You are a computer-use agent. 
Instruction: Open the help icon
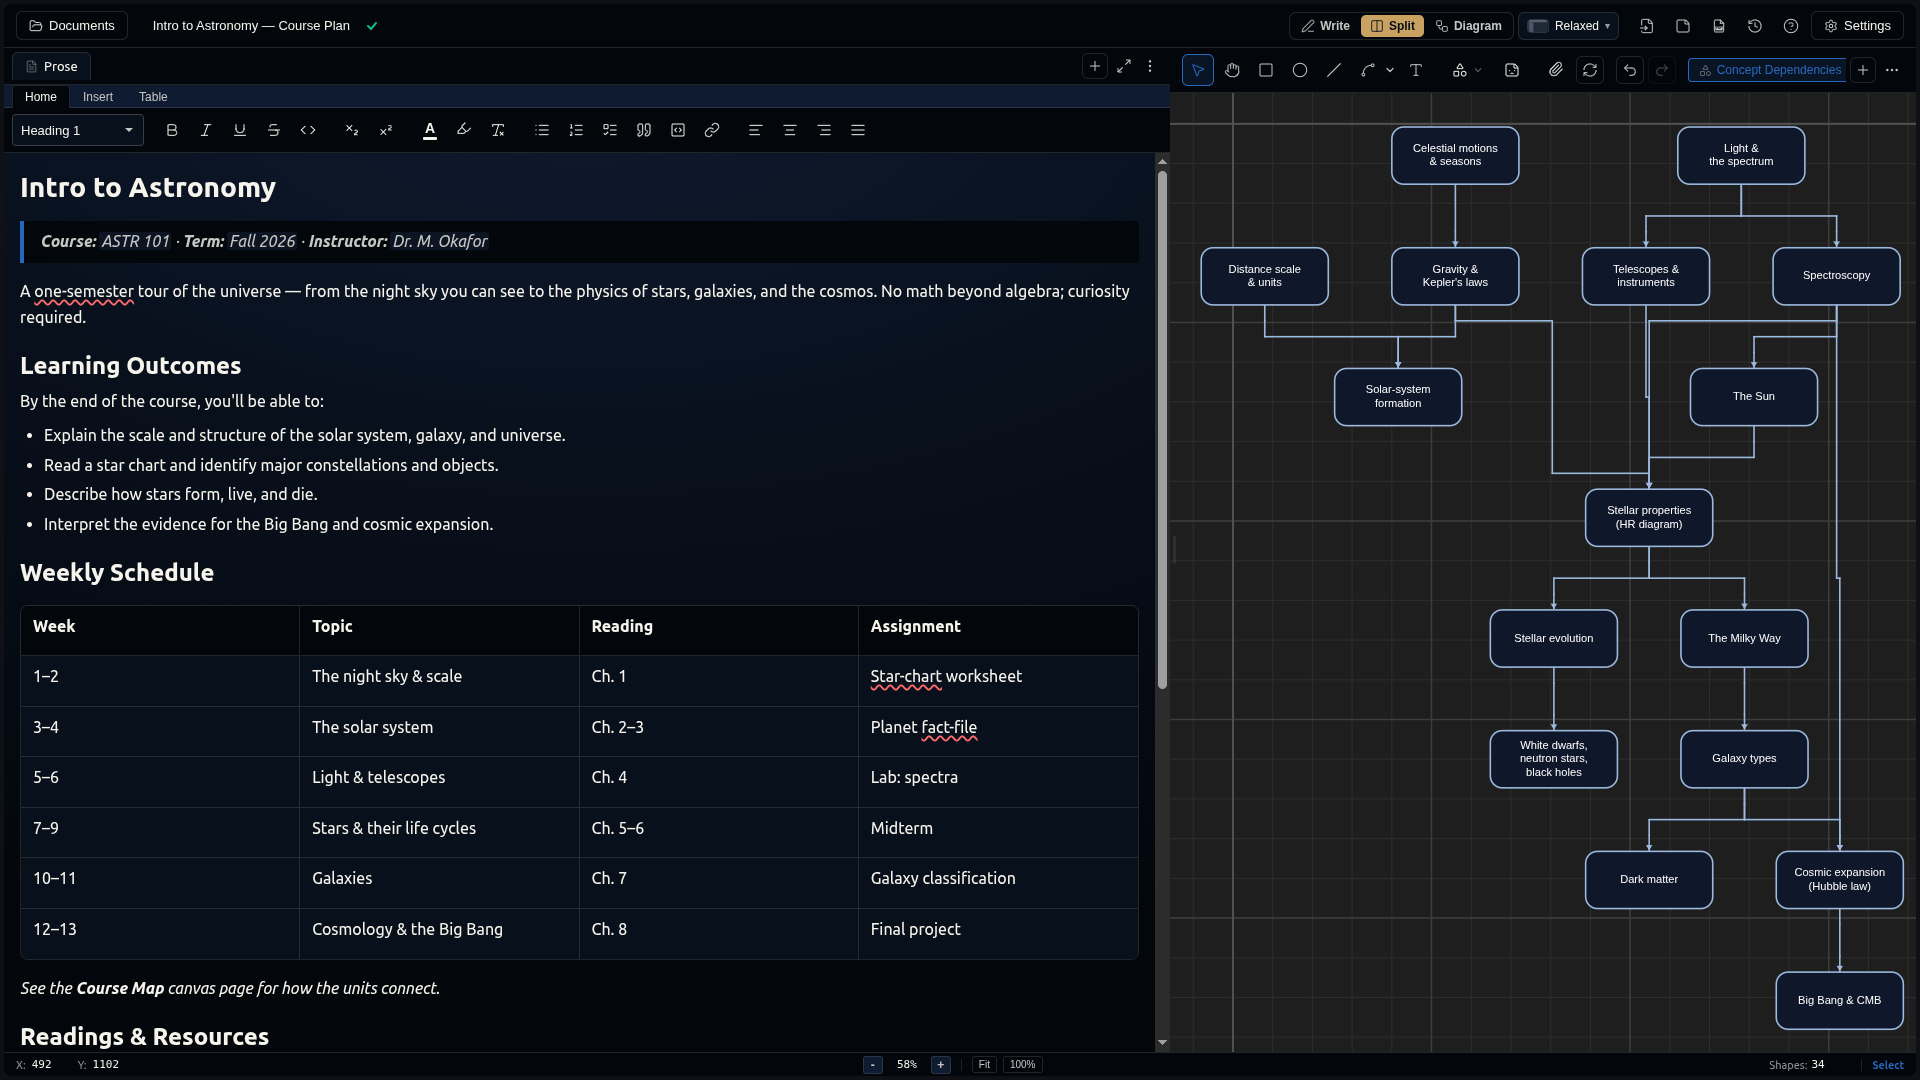[x=1791, y=26]
